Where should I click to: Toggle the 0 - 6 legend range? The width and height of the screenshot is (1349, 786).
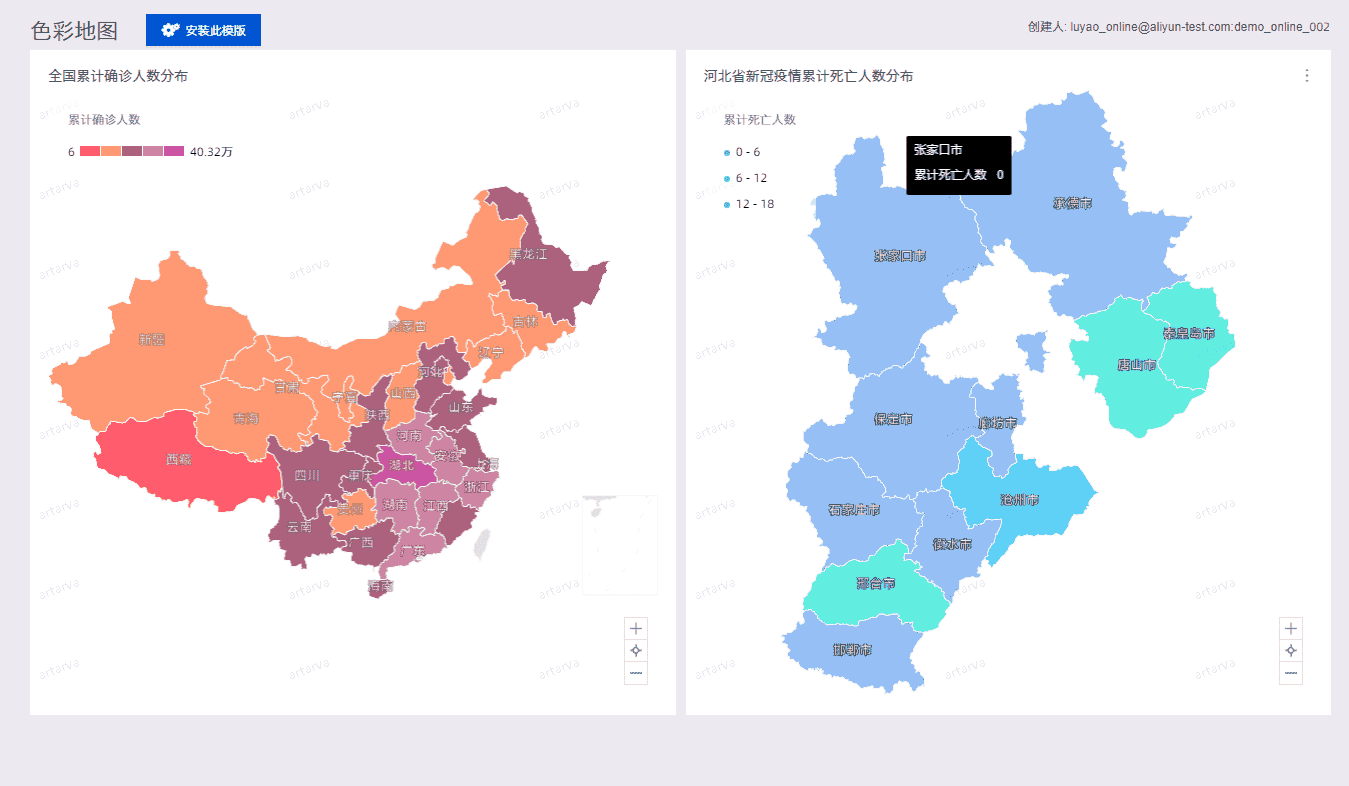[742, 152]
